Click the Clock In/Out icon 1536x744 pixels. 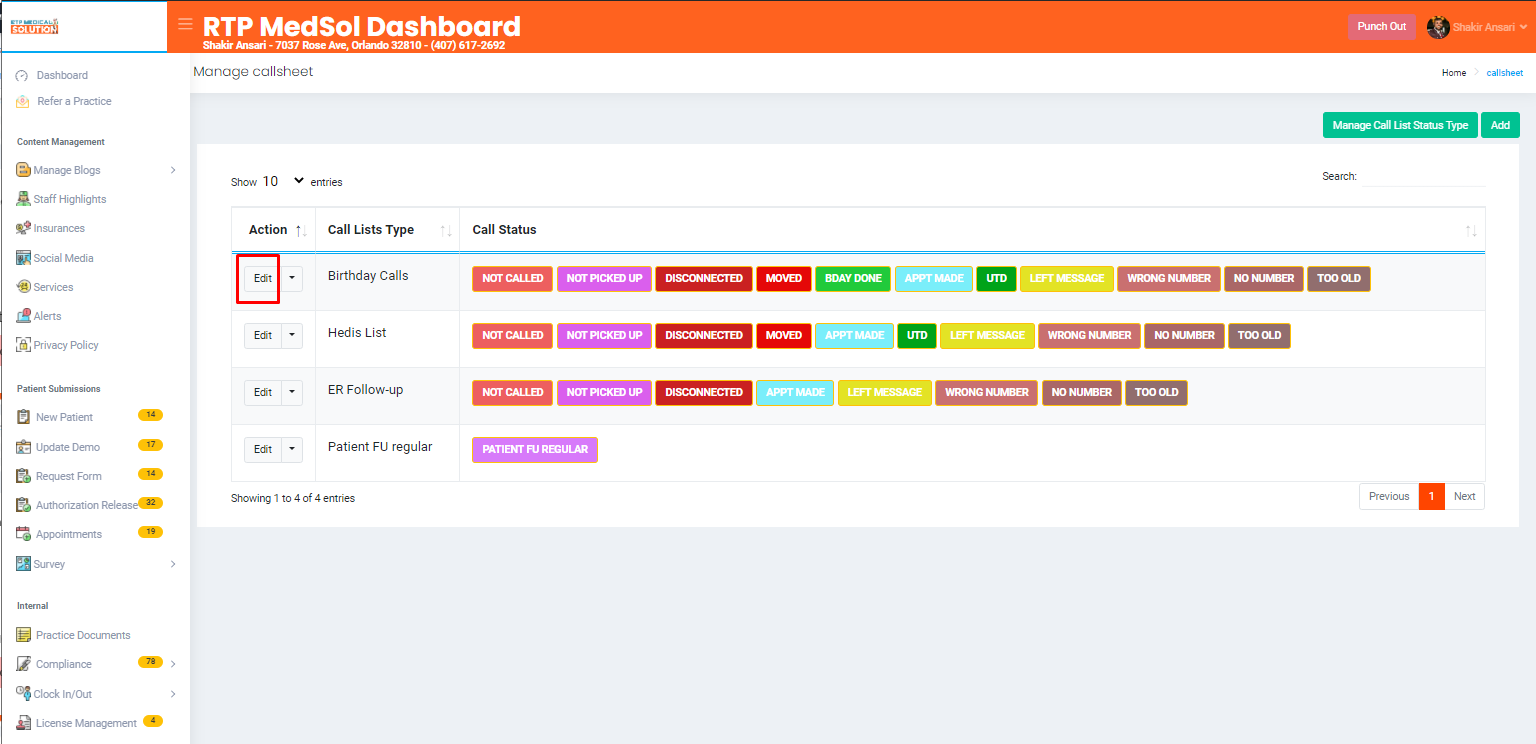pos(23,694)
